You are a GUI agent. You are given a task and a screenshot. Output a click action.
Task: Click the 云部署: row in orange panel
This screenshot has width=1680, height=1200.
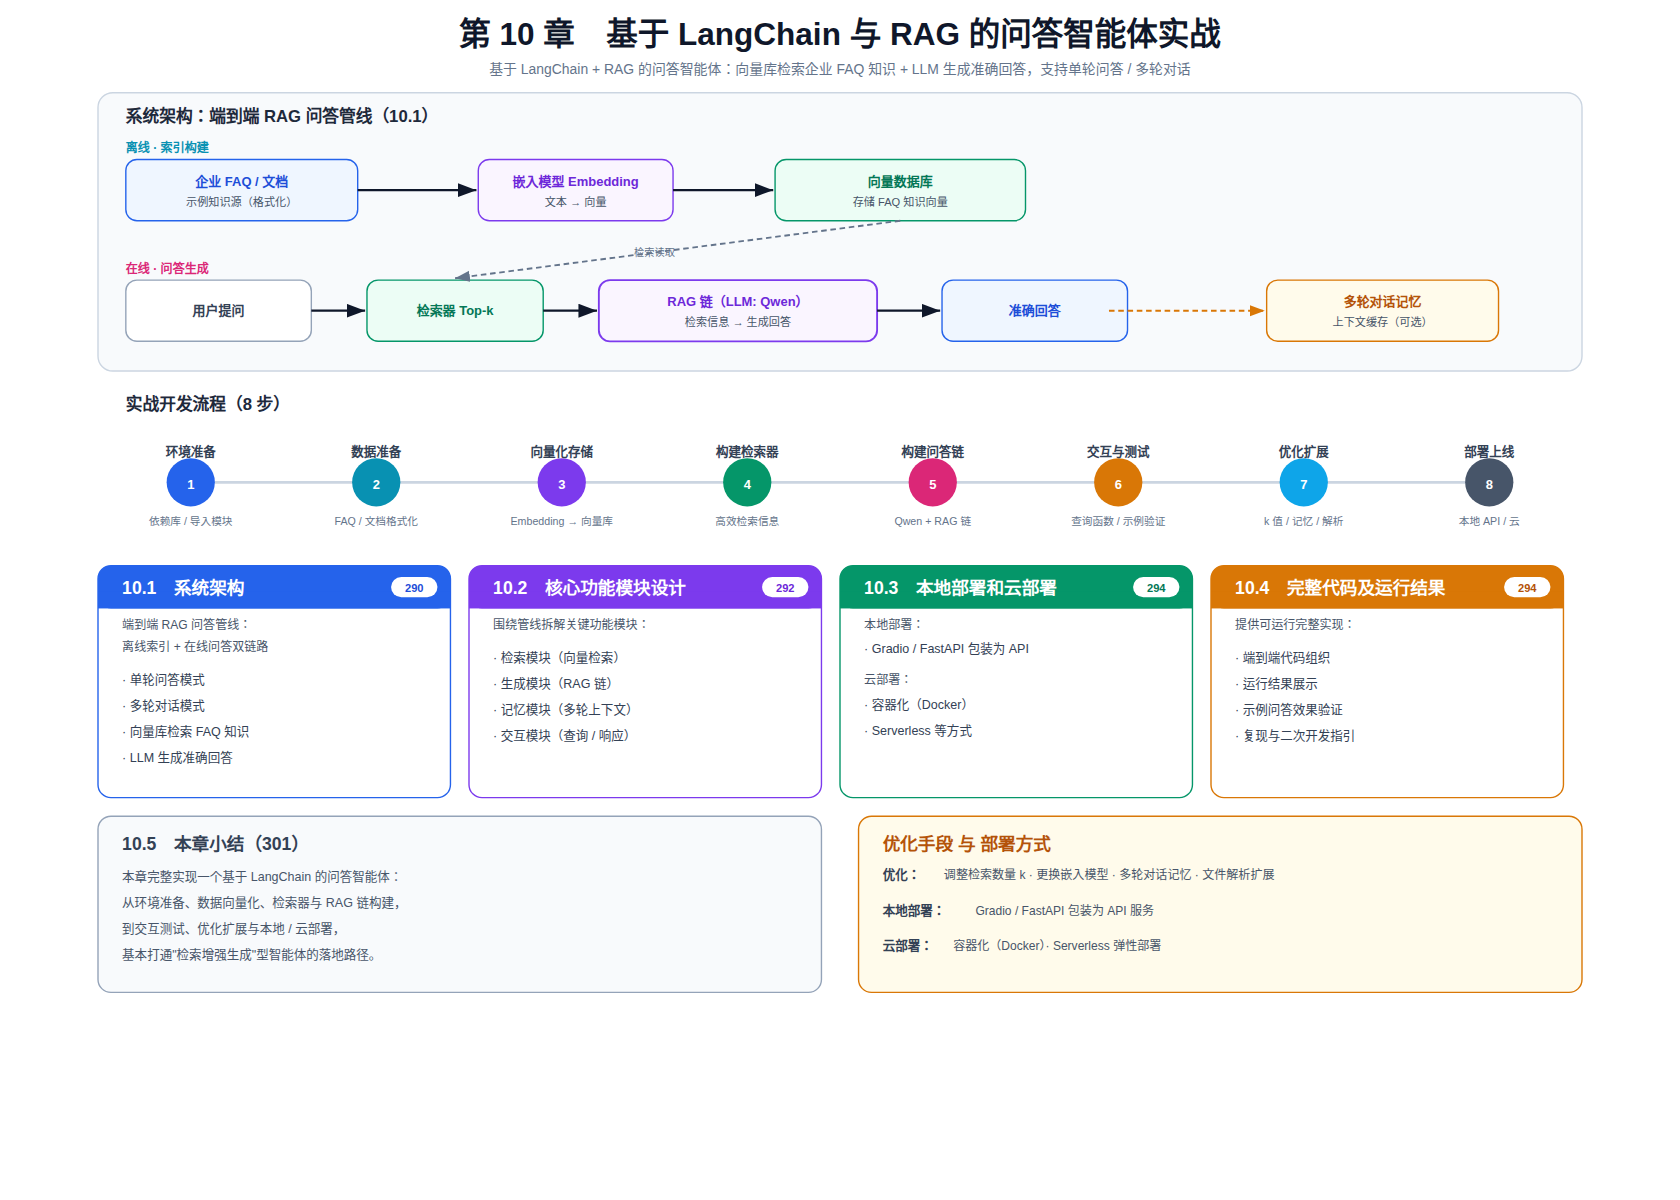pyautogui.click(x=1022, y=946)
